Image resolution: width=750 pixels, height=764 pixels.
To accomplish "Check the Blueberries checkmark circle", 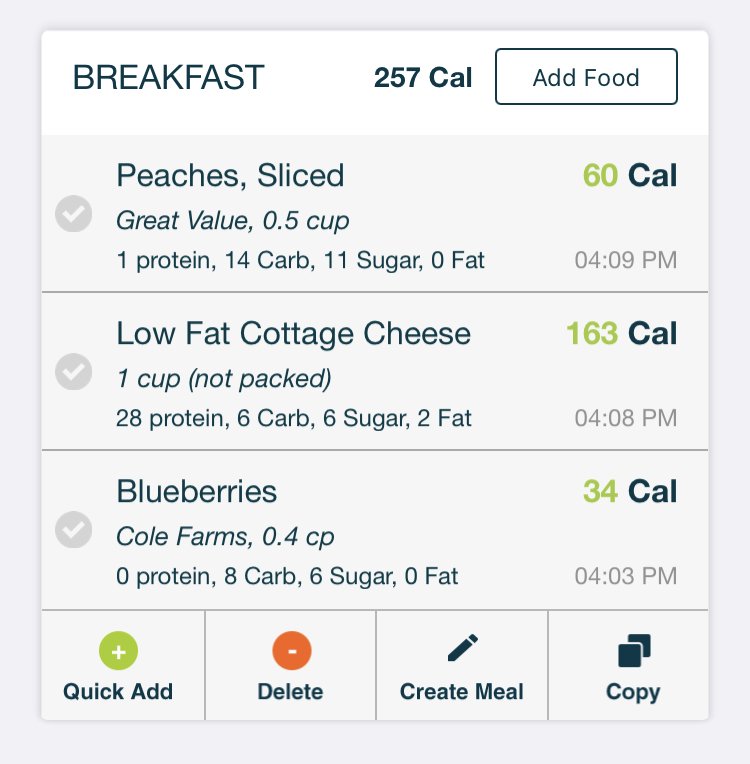I will pos(74,530).
